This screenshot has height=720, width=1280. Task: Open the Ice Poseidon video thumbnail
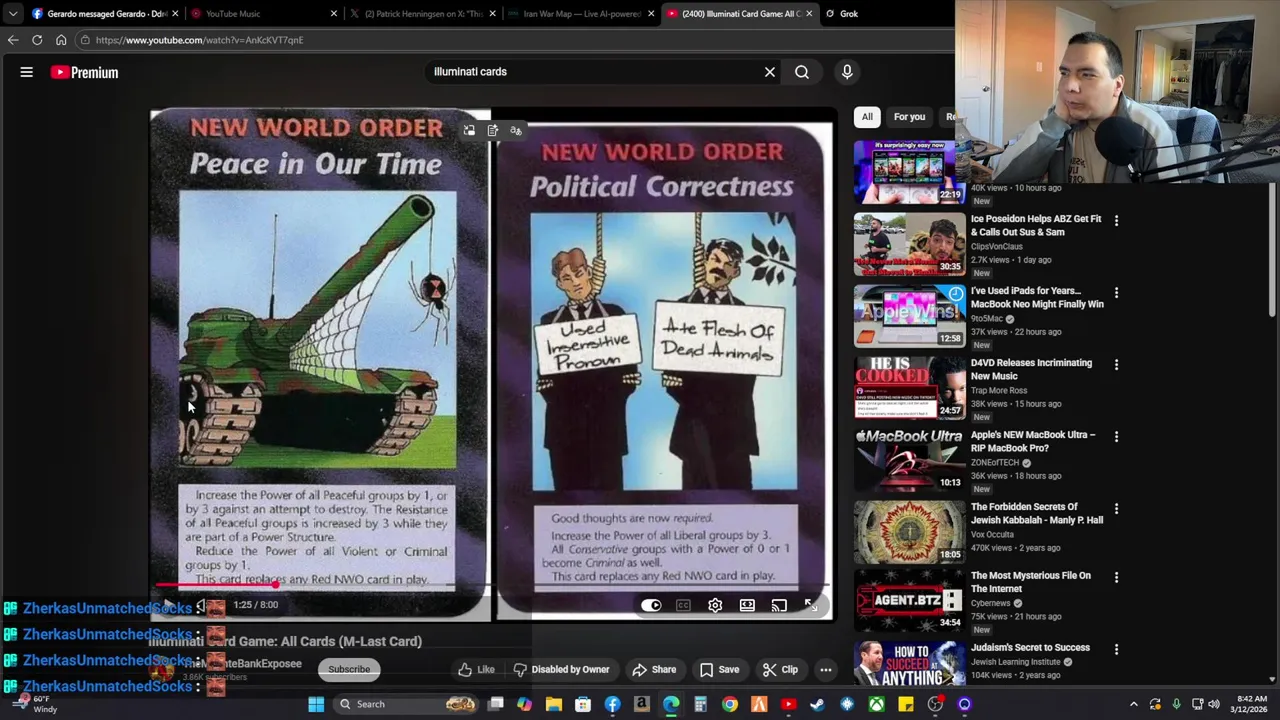click(910, 244)
